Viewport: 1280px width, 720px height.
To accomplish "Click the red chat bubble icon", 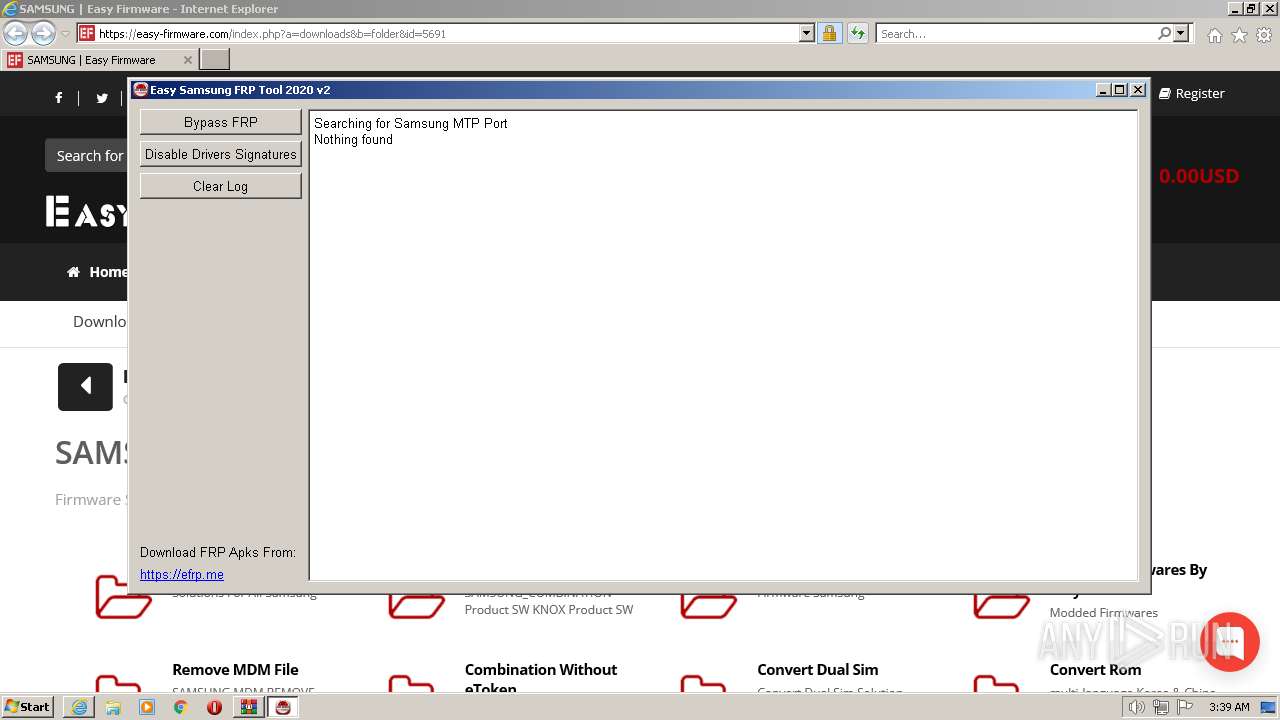I will click(1230, 642).
